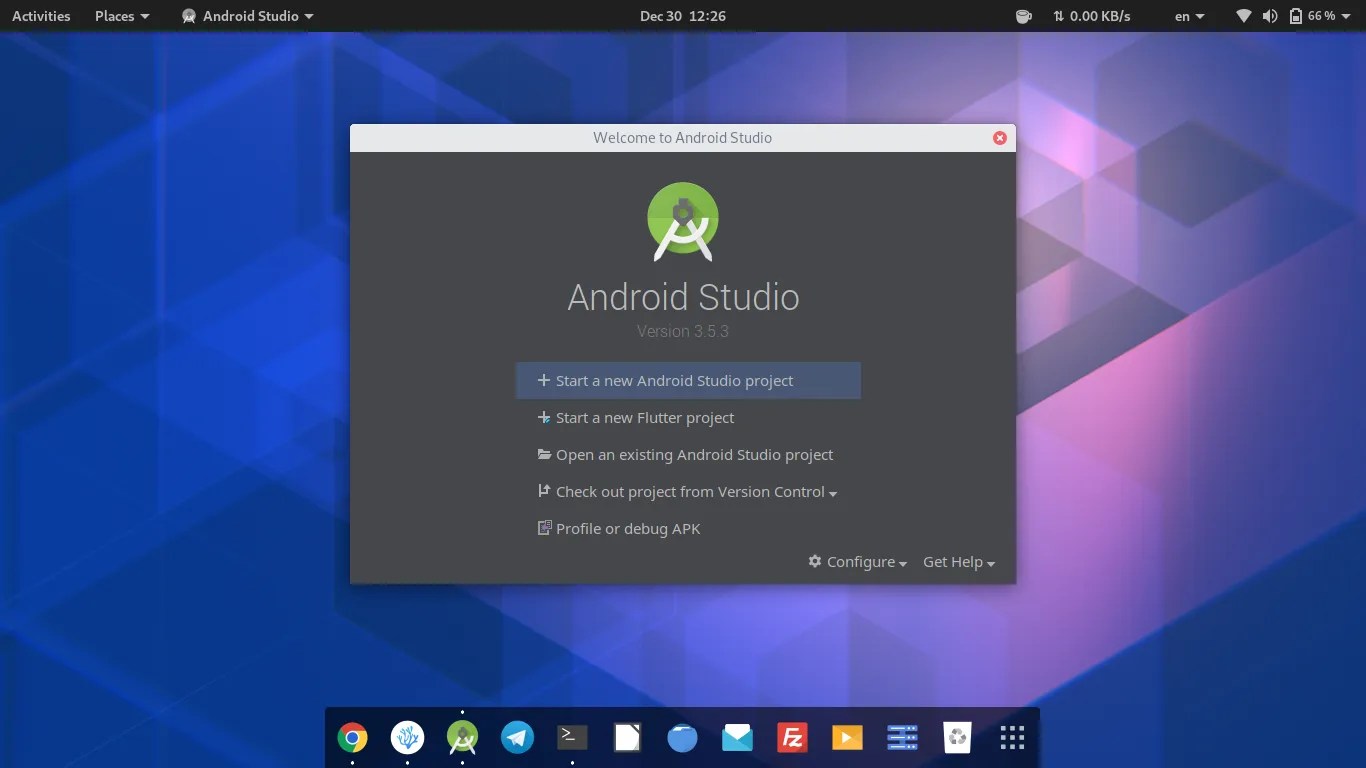
Task: Click the Android Studio icon in the dock
Action: coord(462,738)
